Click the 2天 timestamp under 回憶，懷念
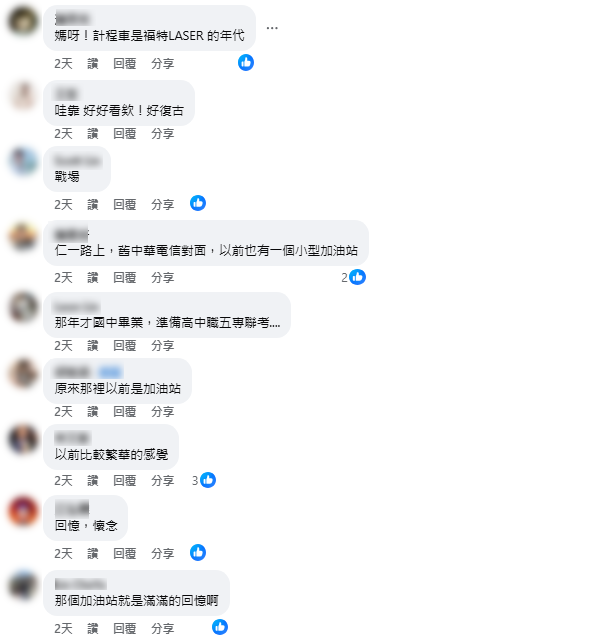Screen dimensions: 602x640 [x=63, y=553]
